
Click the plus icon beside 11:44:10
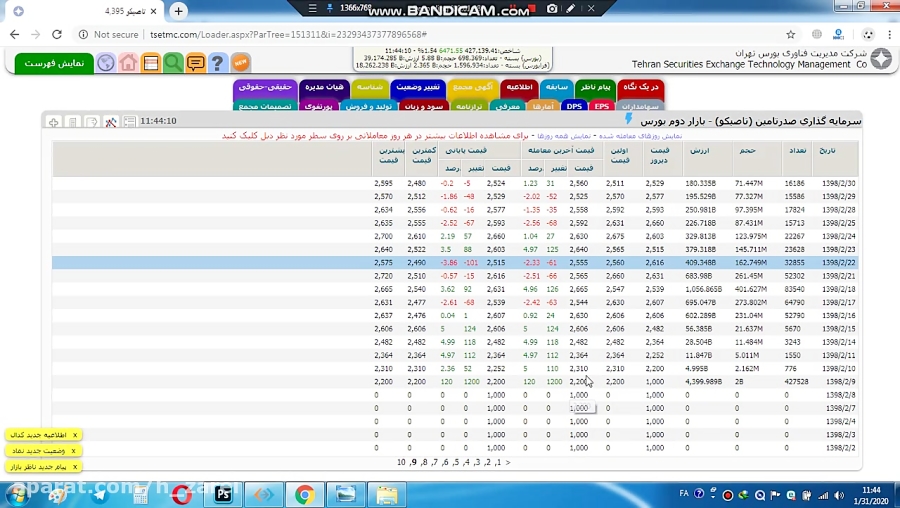pos(53,122)
